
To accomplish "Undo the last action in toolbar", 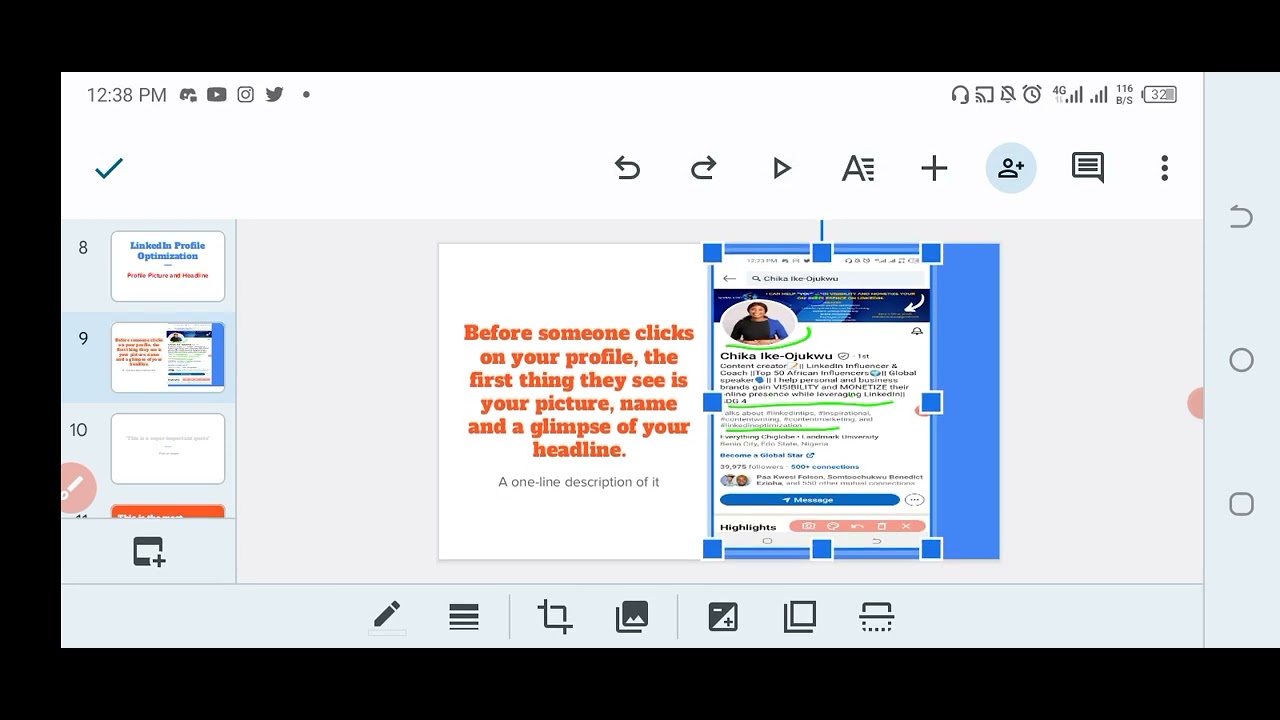I will [627, 168].
